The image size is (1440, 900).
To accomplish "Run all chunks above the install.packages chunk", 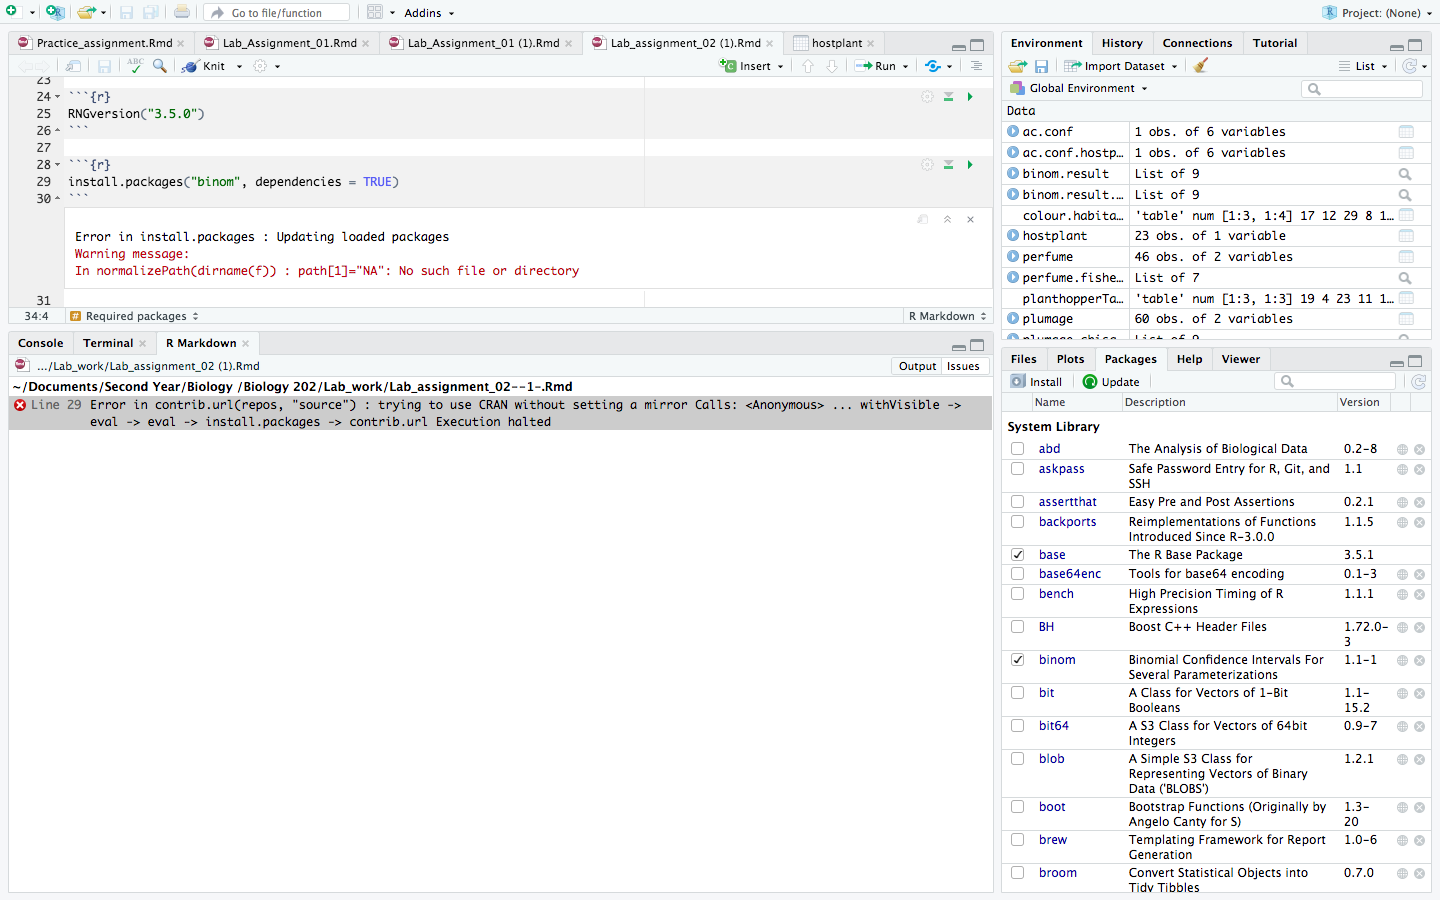I will [x=948, y=165].
